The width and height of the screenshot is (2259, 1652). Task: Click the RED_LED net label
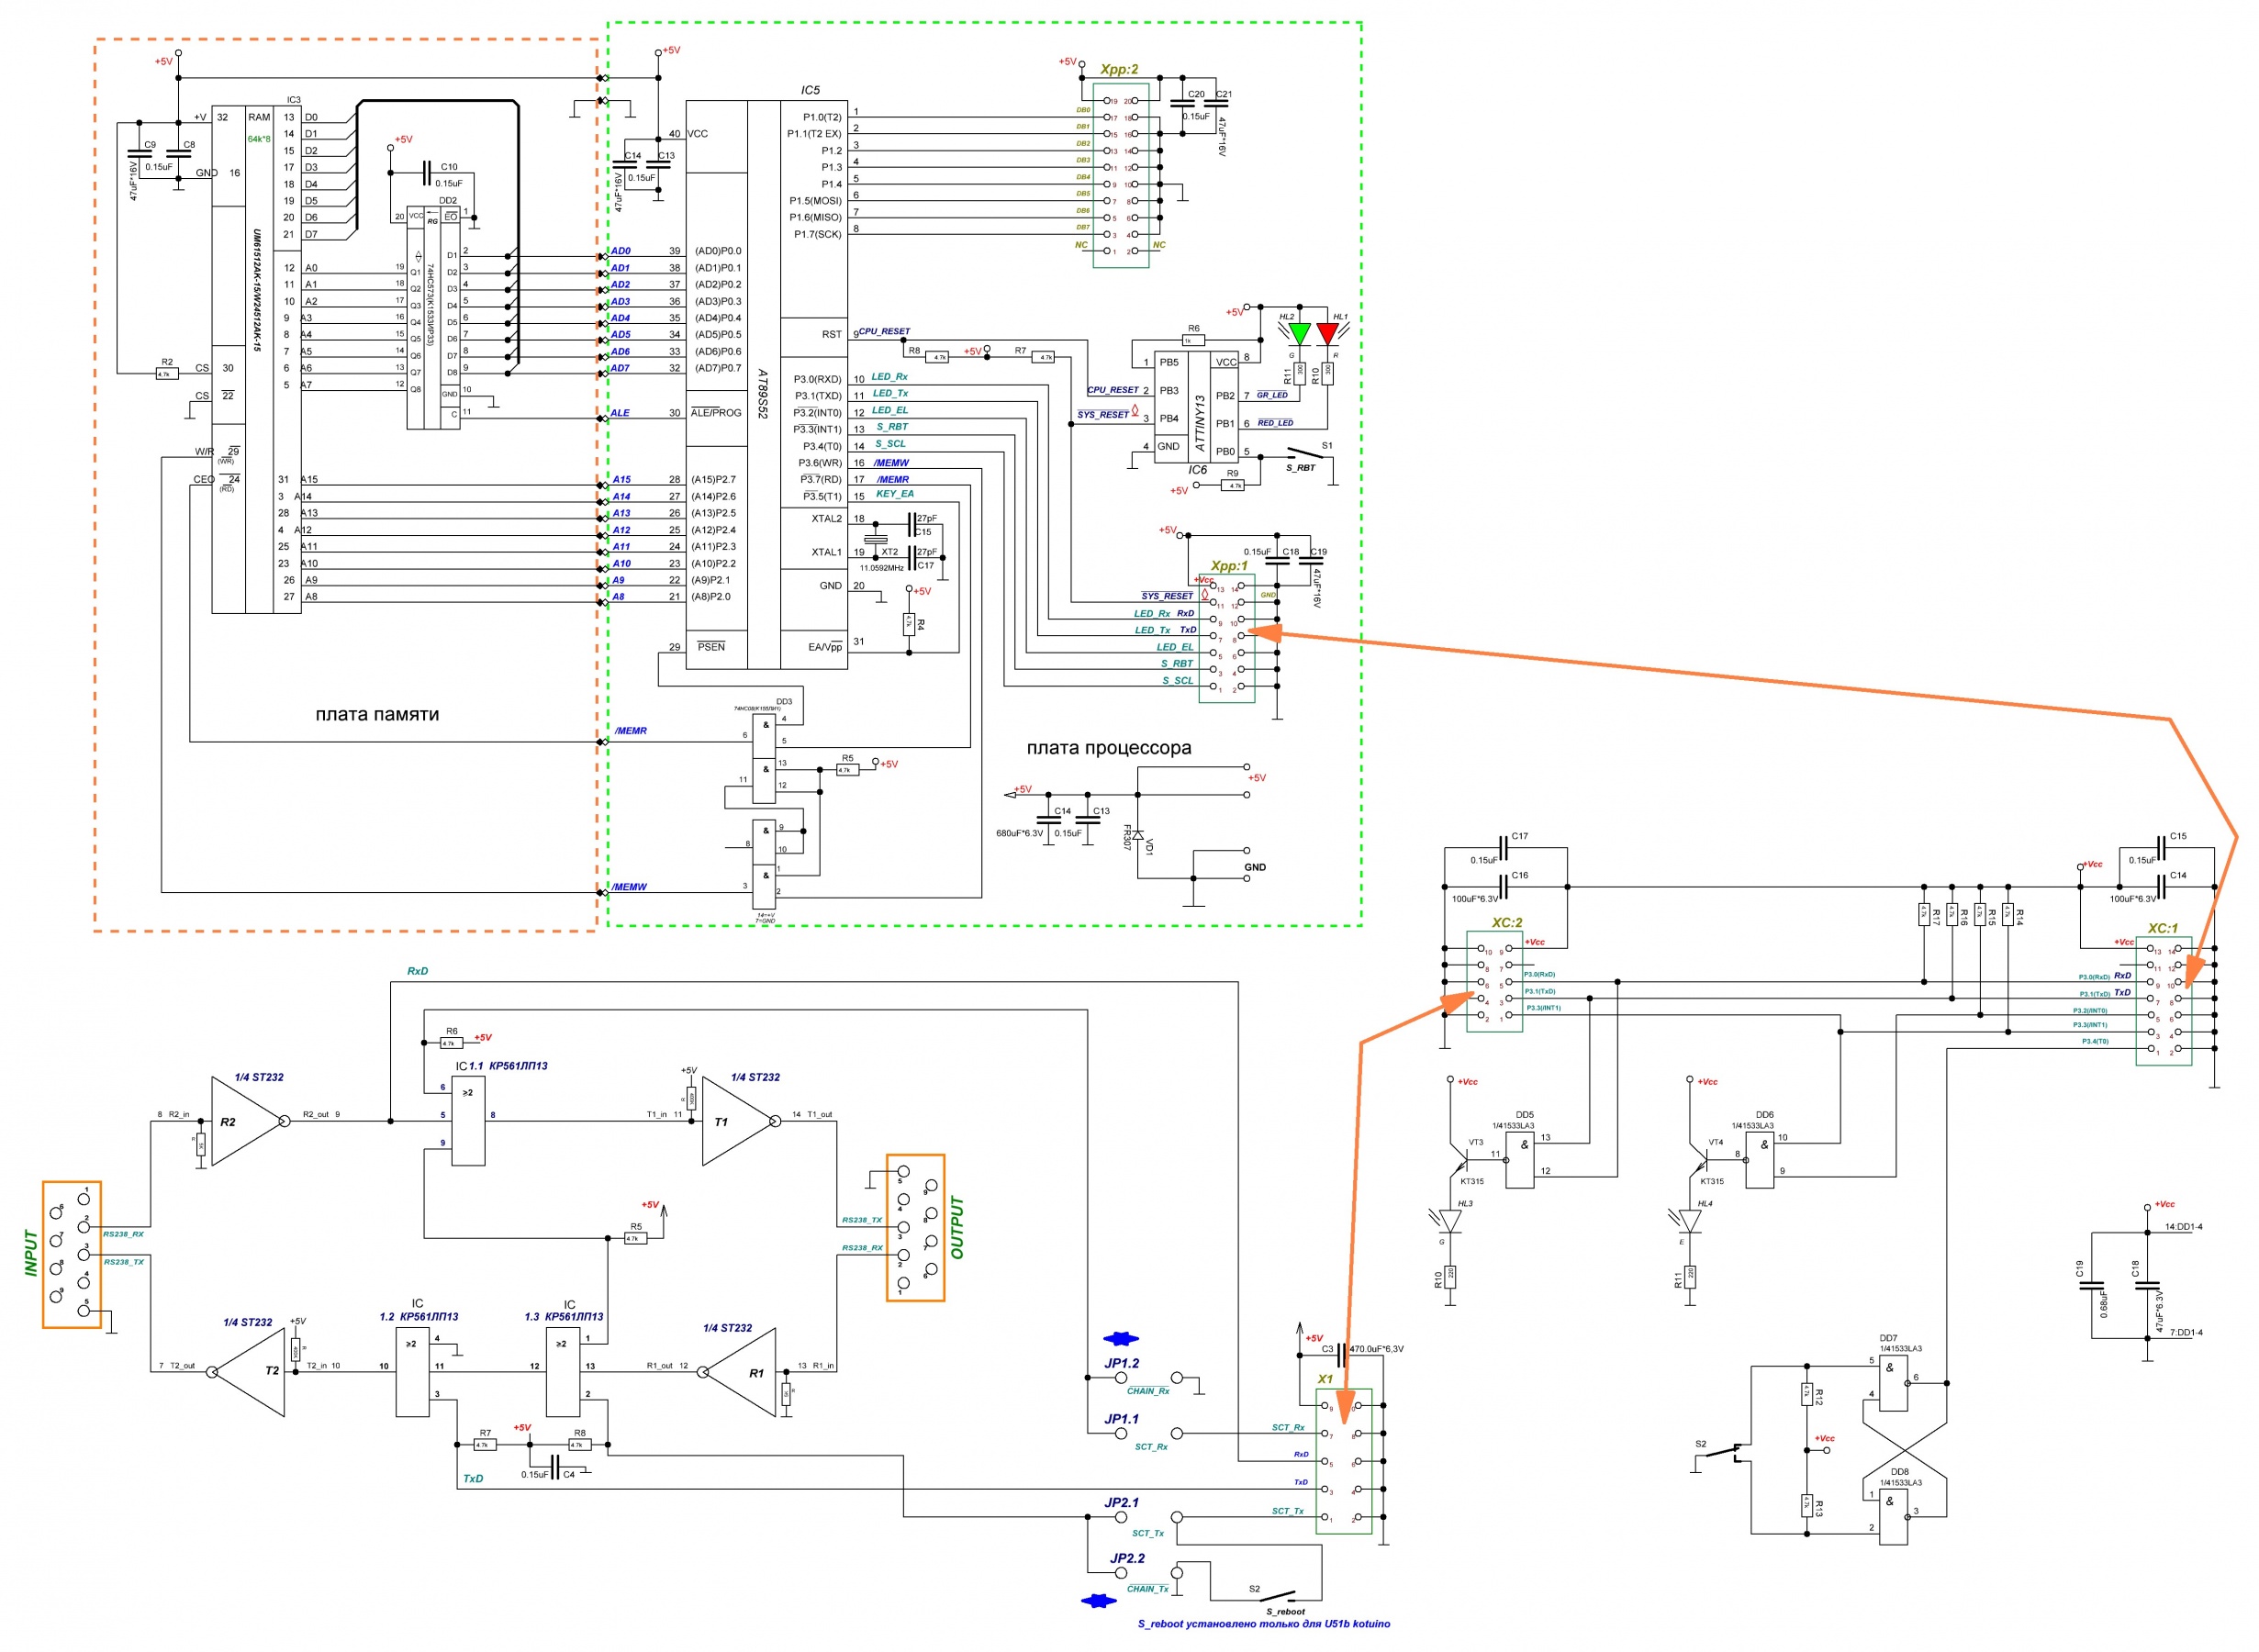1275,423
